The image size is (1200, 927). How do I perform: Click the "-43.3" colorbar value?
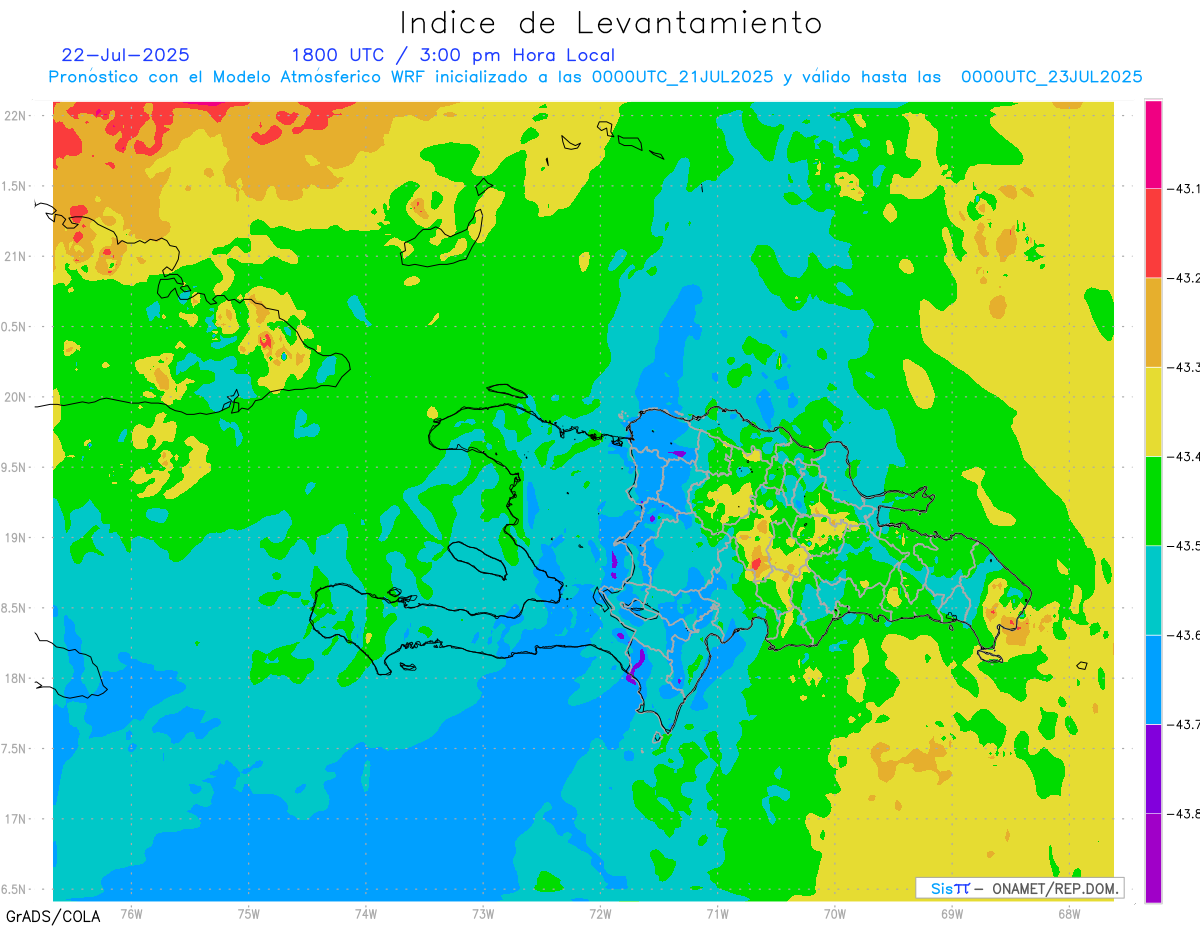(1184, 367)
